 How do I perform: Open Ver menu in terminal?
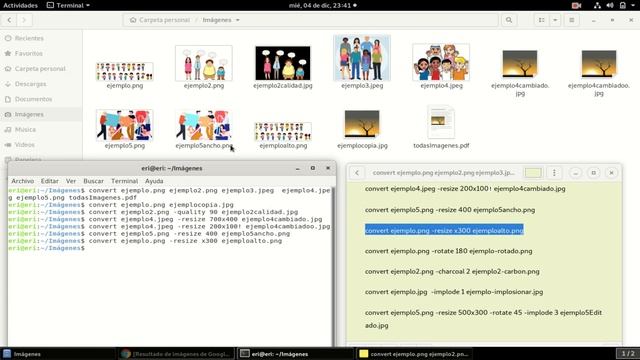pos(71,181)
